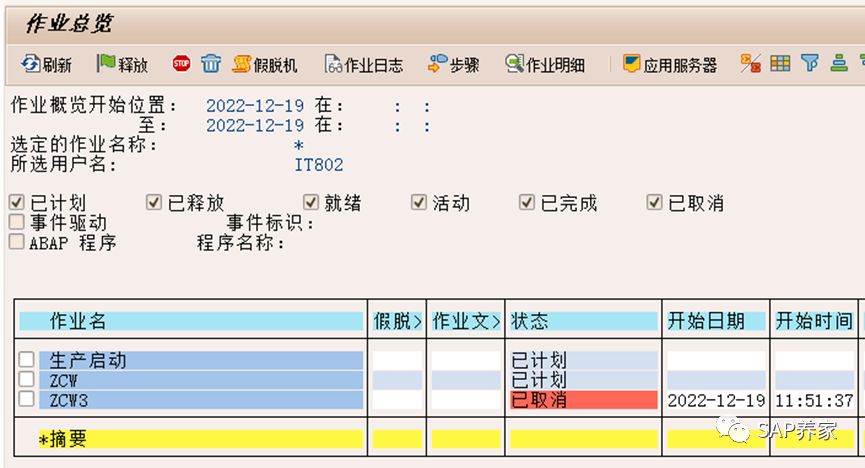Screen dimensions: 865x468
Task: Click the 已计划 status in the ZCW row
Action: click(x=584, y=380)
